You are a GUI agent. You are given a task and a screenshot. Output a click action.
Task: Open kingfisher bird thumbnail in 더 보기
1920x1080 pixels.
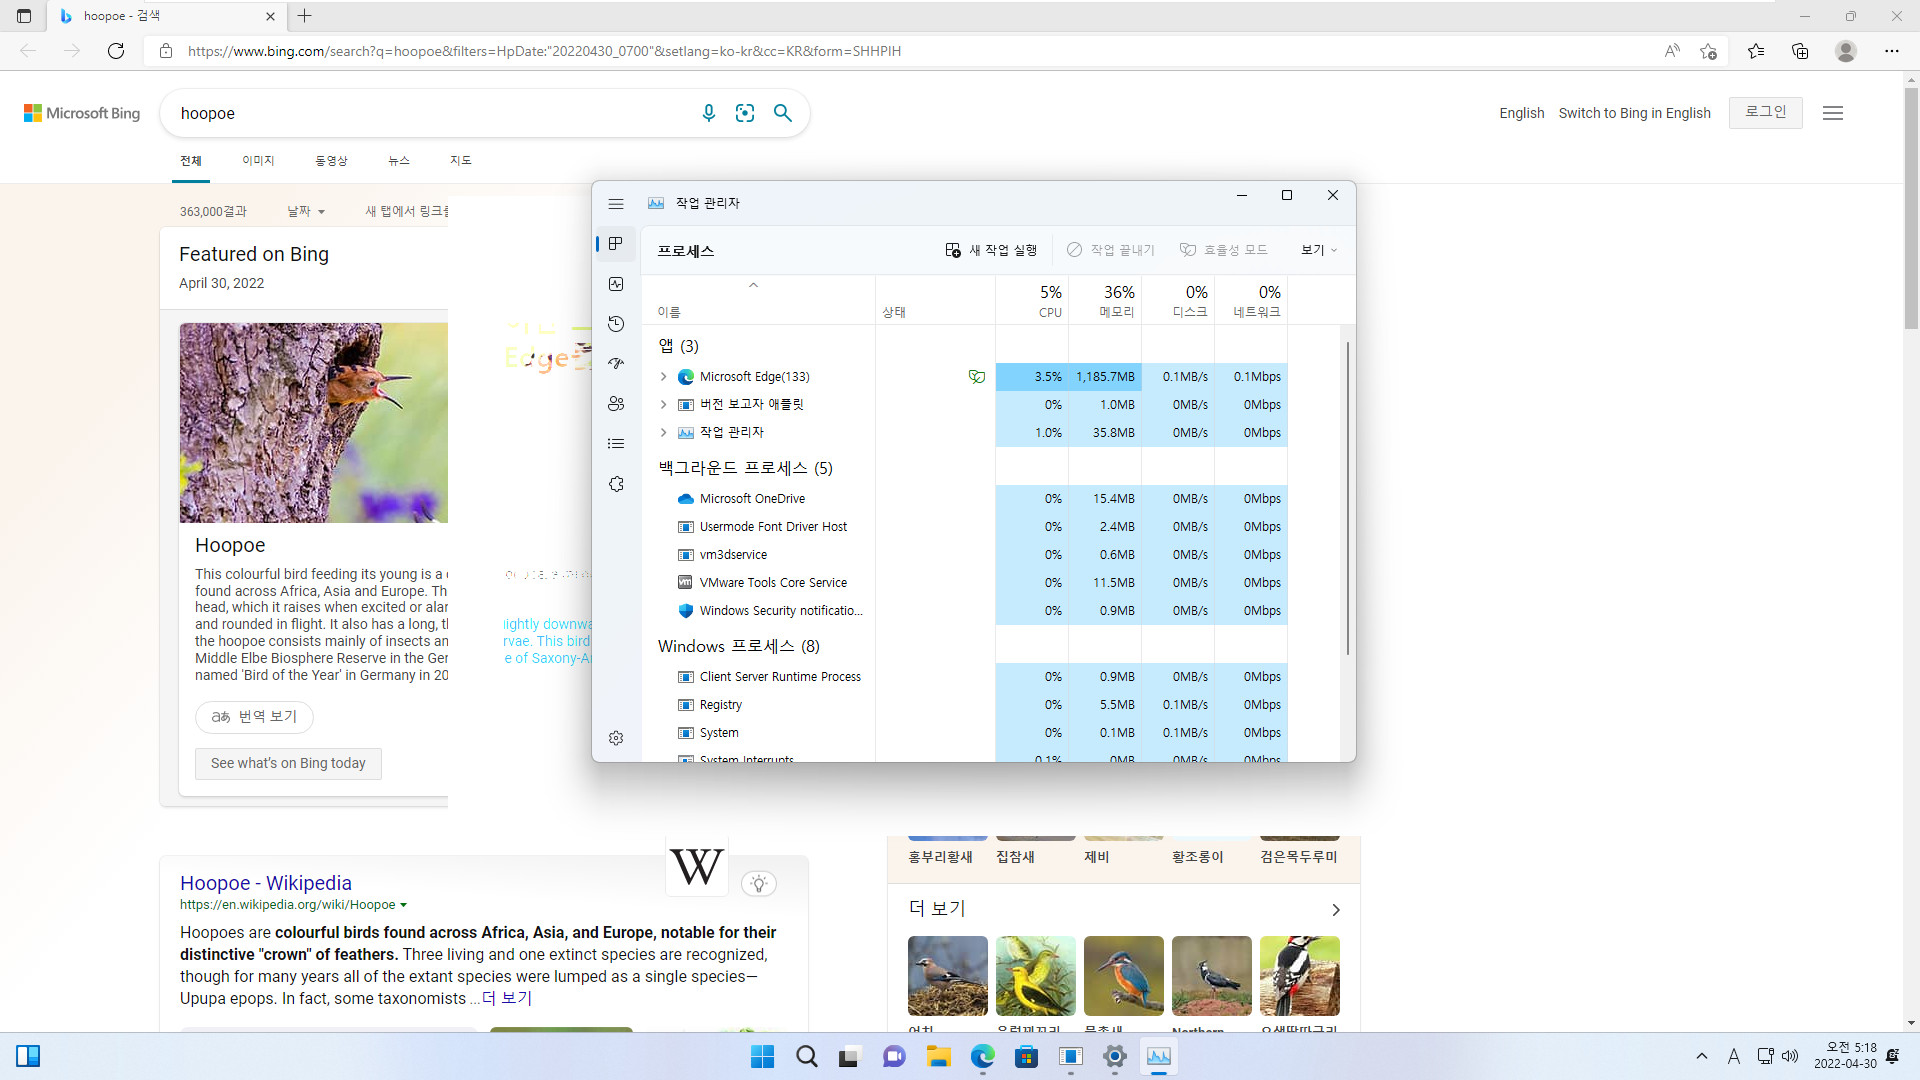pos(1124,976)
